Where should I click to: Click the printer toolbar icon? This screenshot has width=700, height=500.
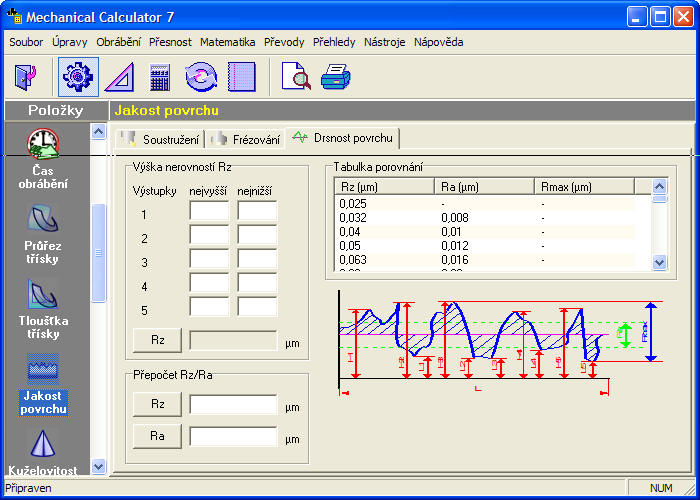[x=336, y=77]
